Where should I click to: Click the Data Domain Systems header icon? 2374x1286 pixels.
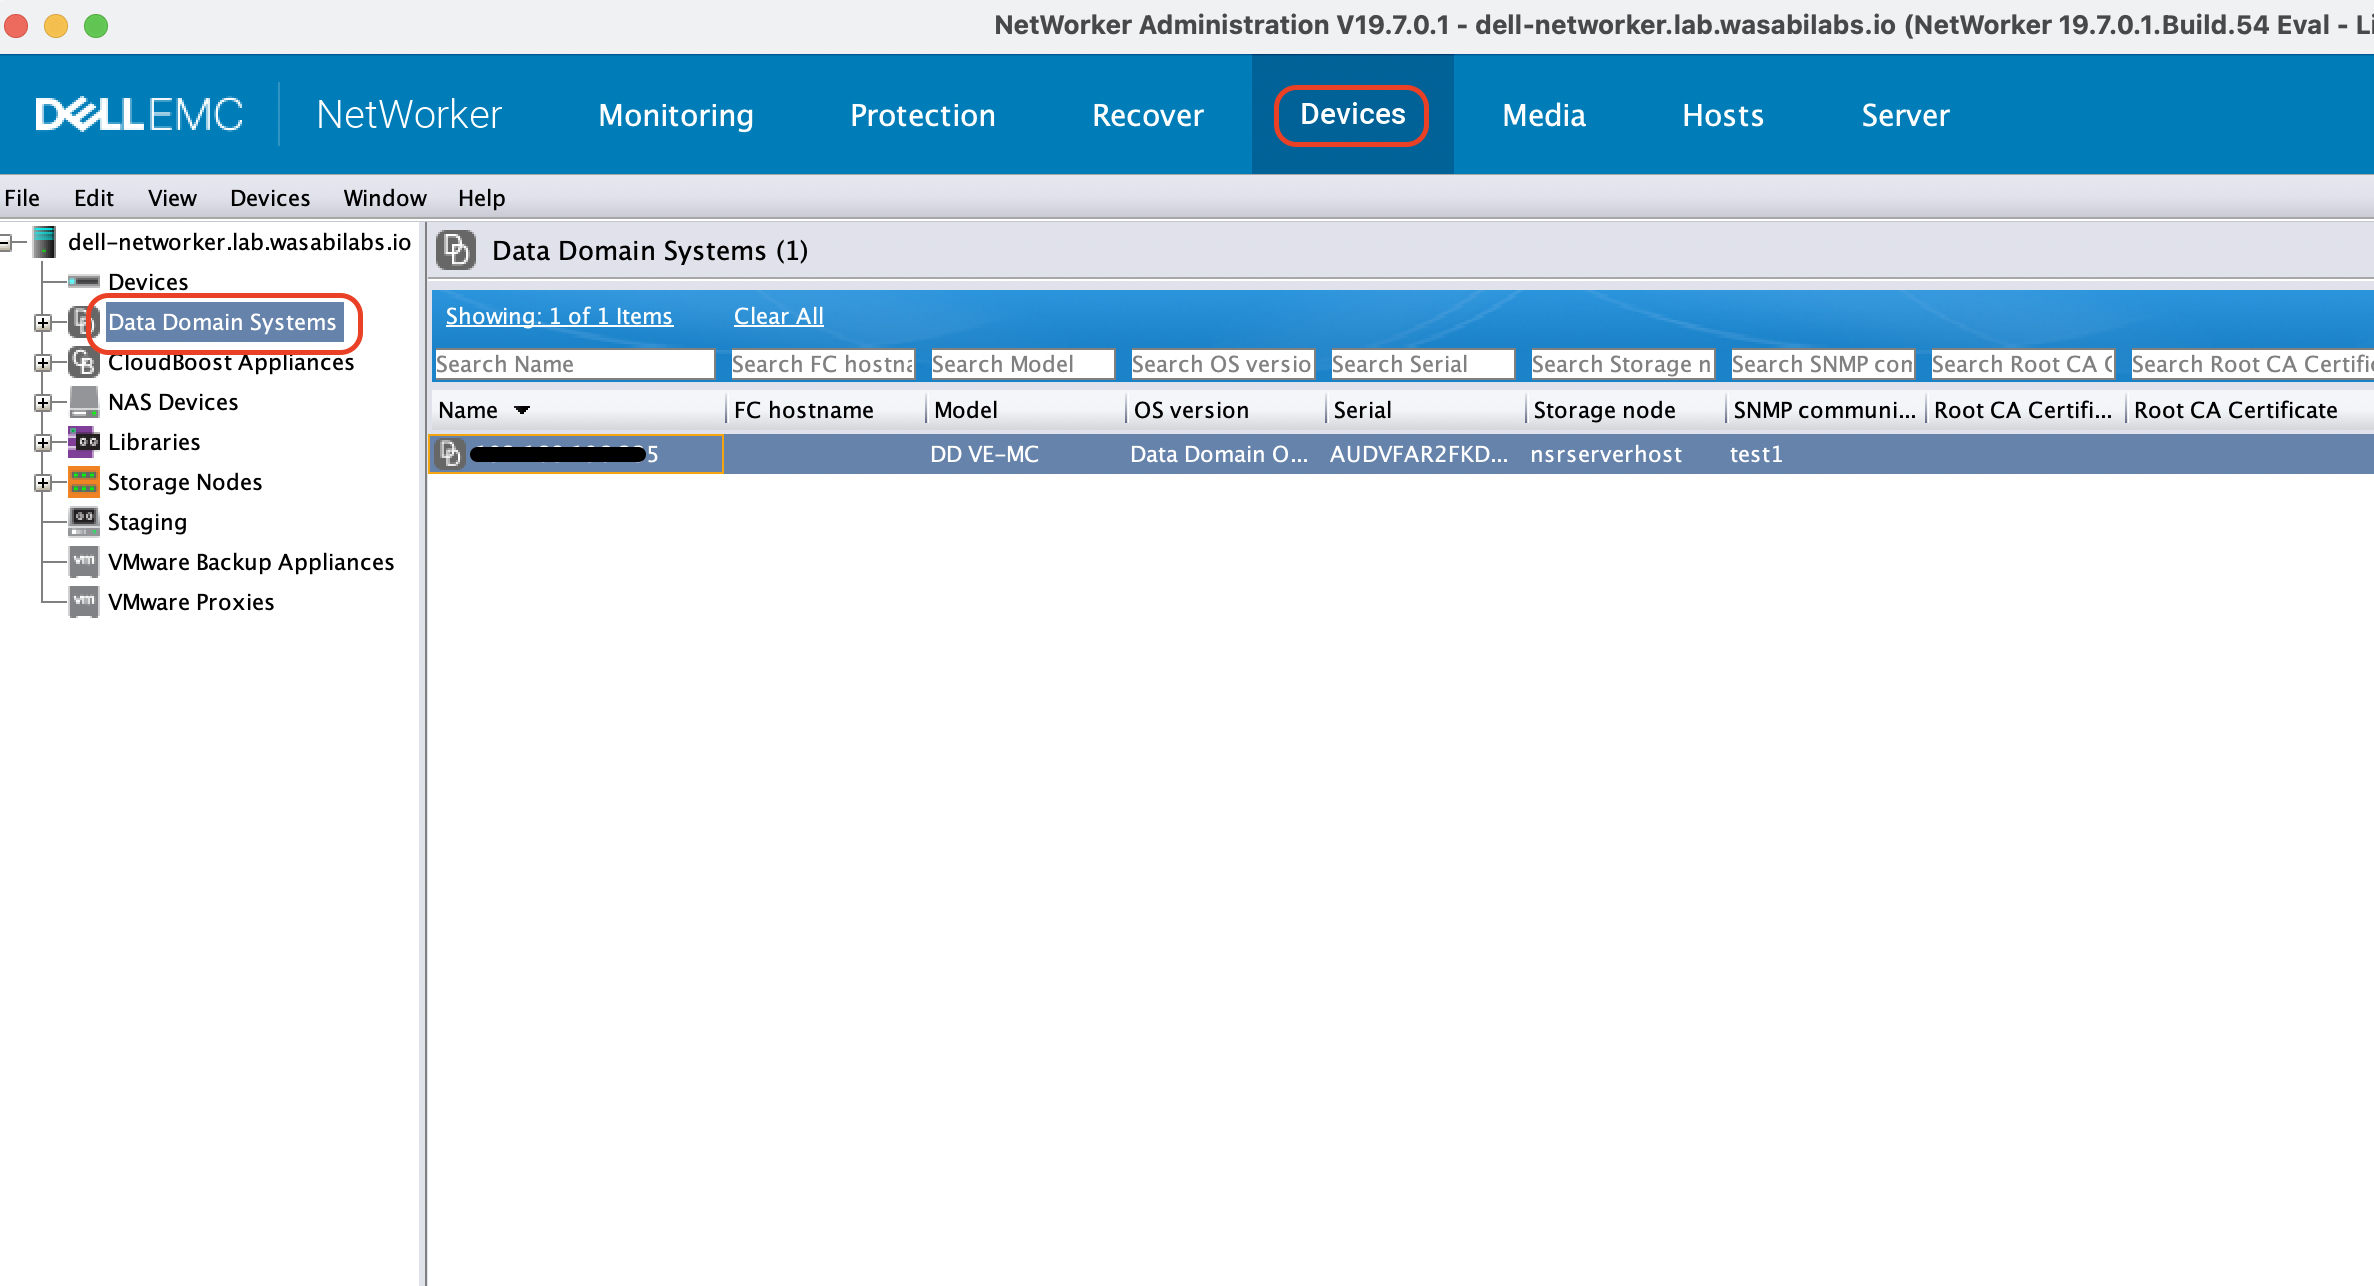pyautogui.click(x=456, y=250)
